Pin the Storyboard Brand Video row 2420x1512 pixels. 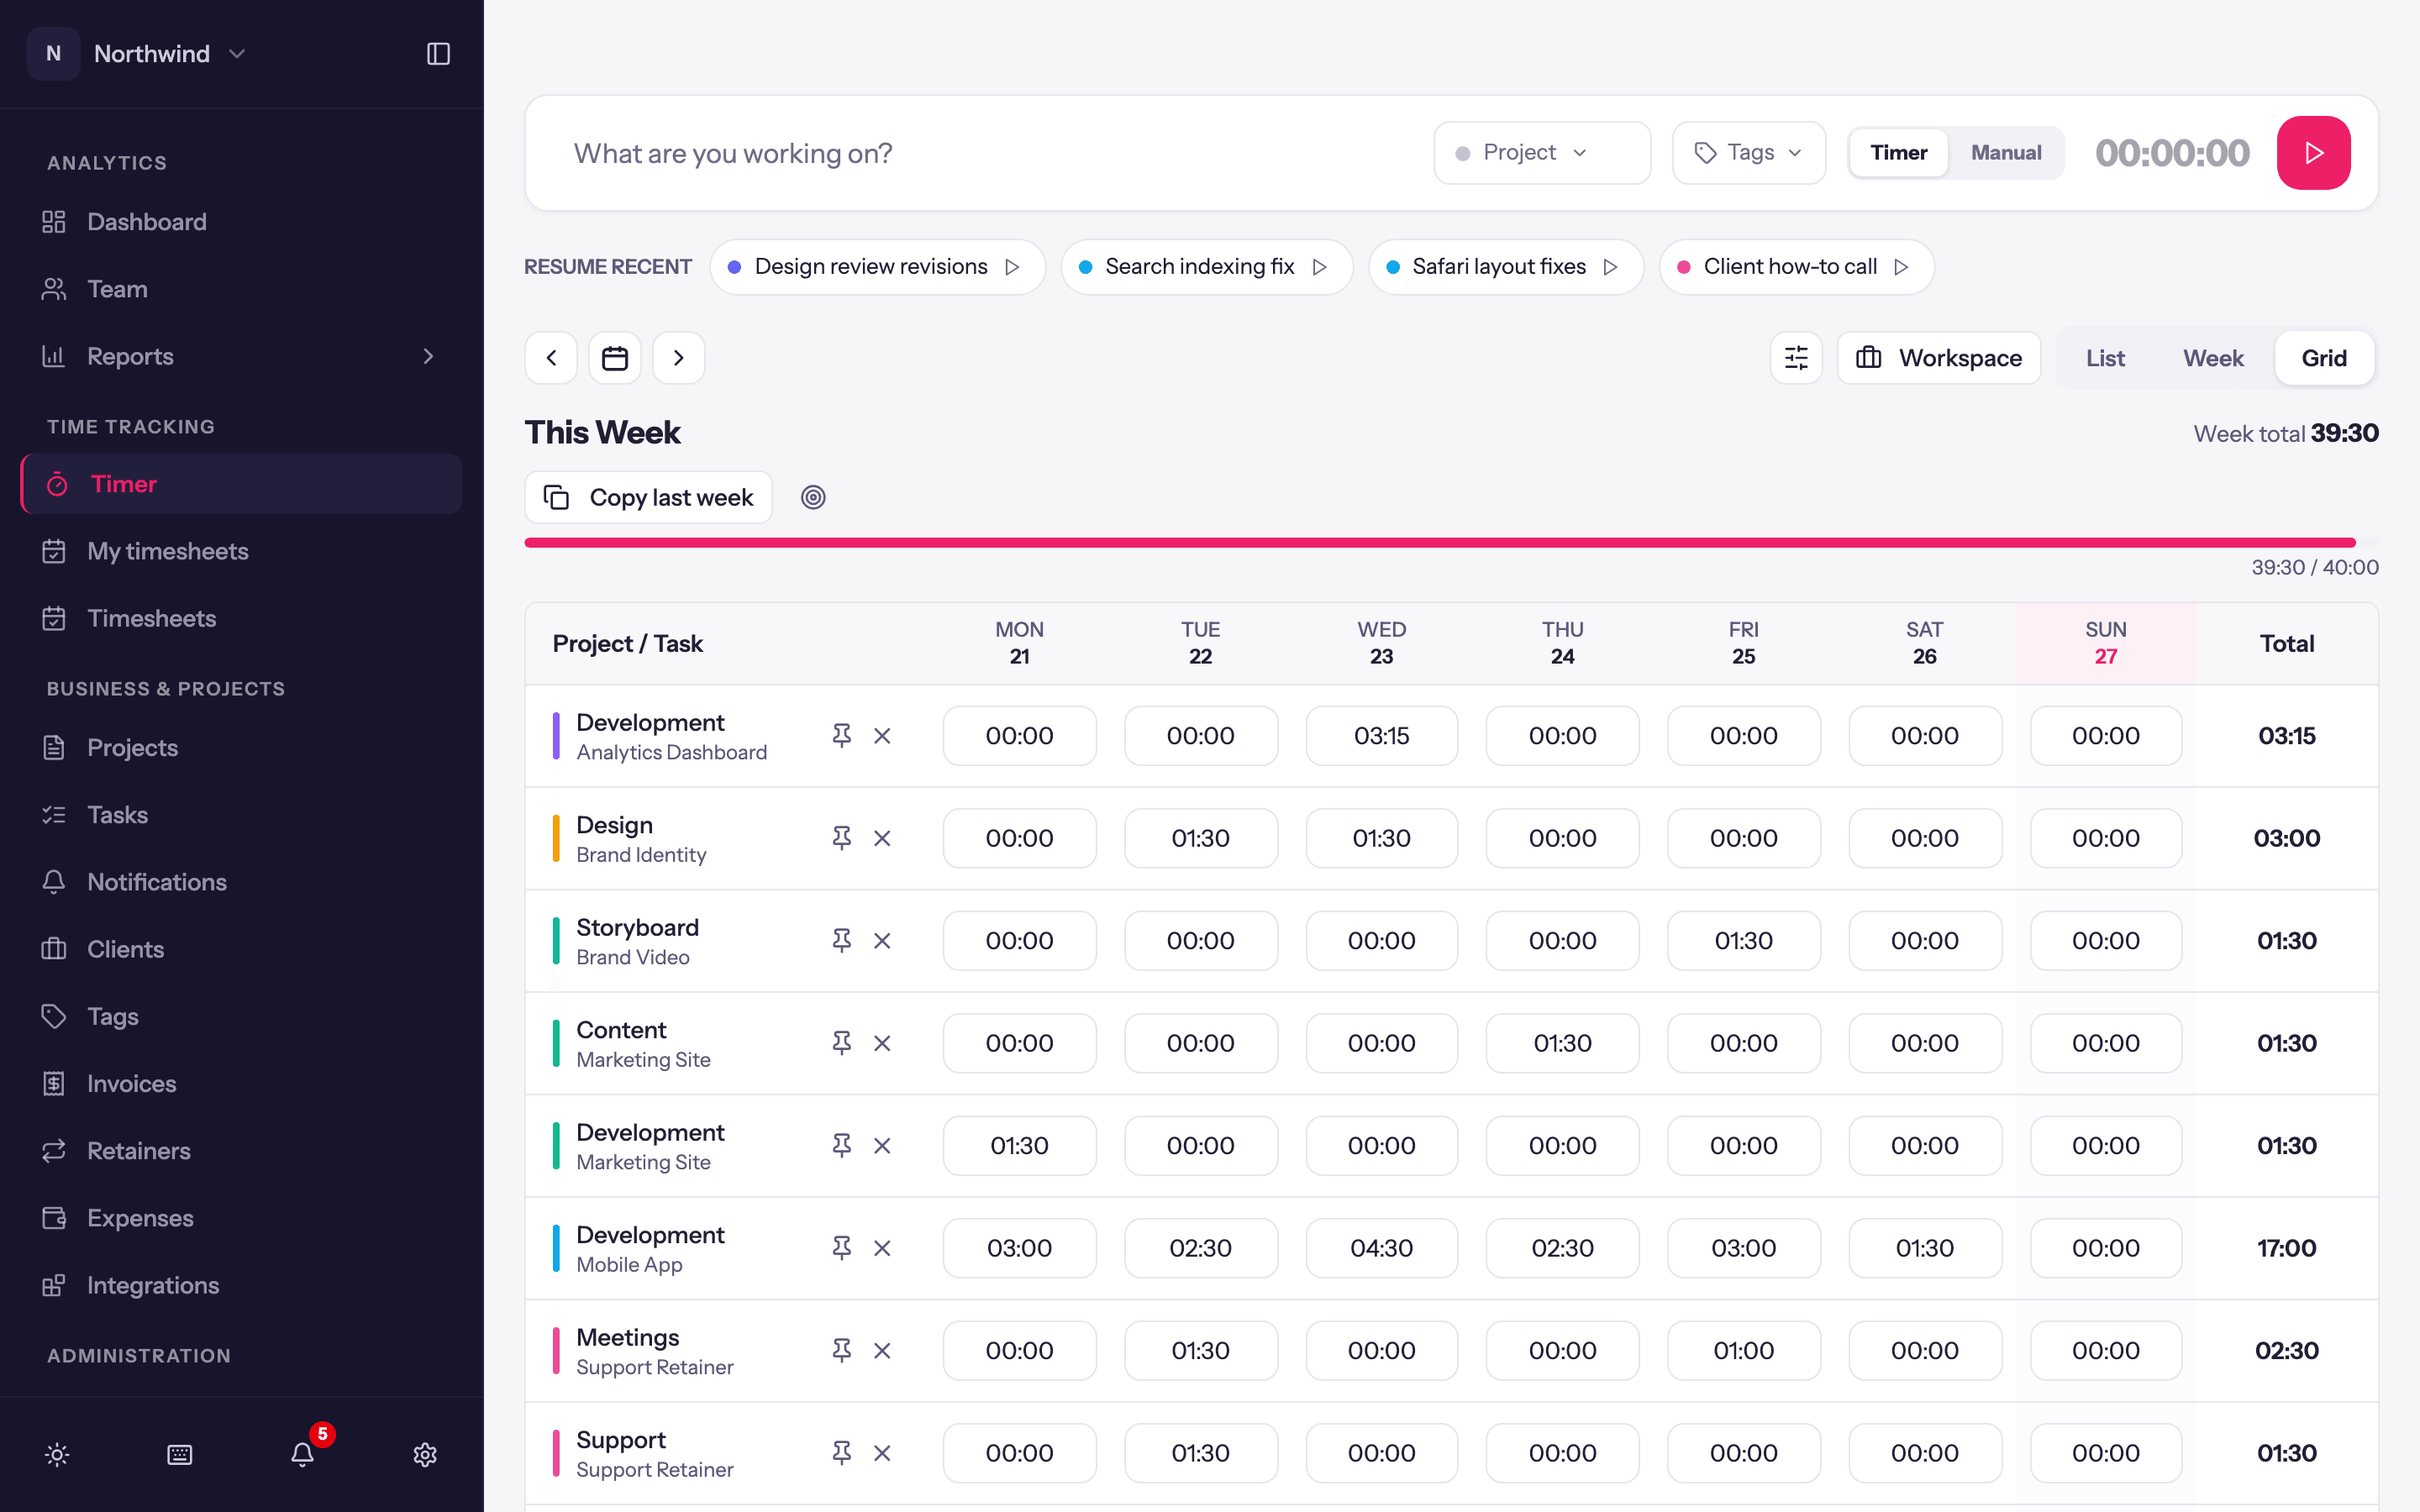point(842,941)
